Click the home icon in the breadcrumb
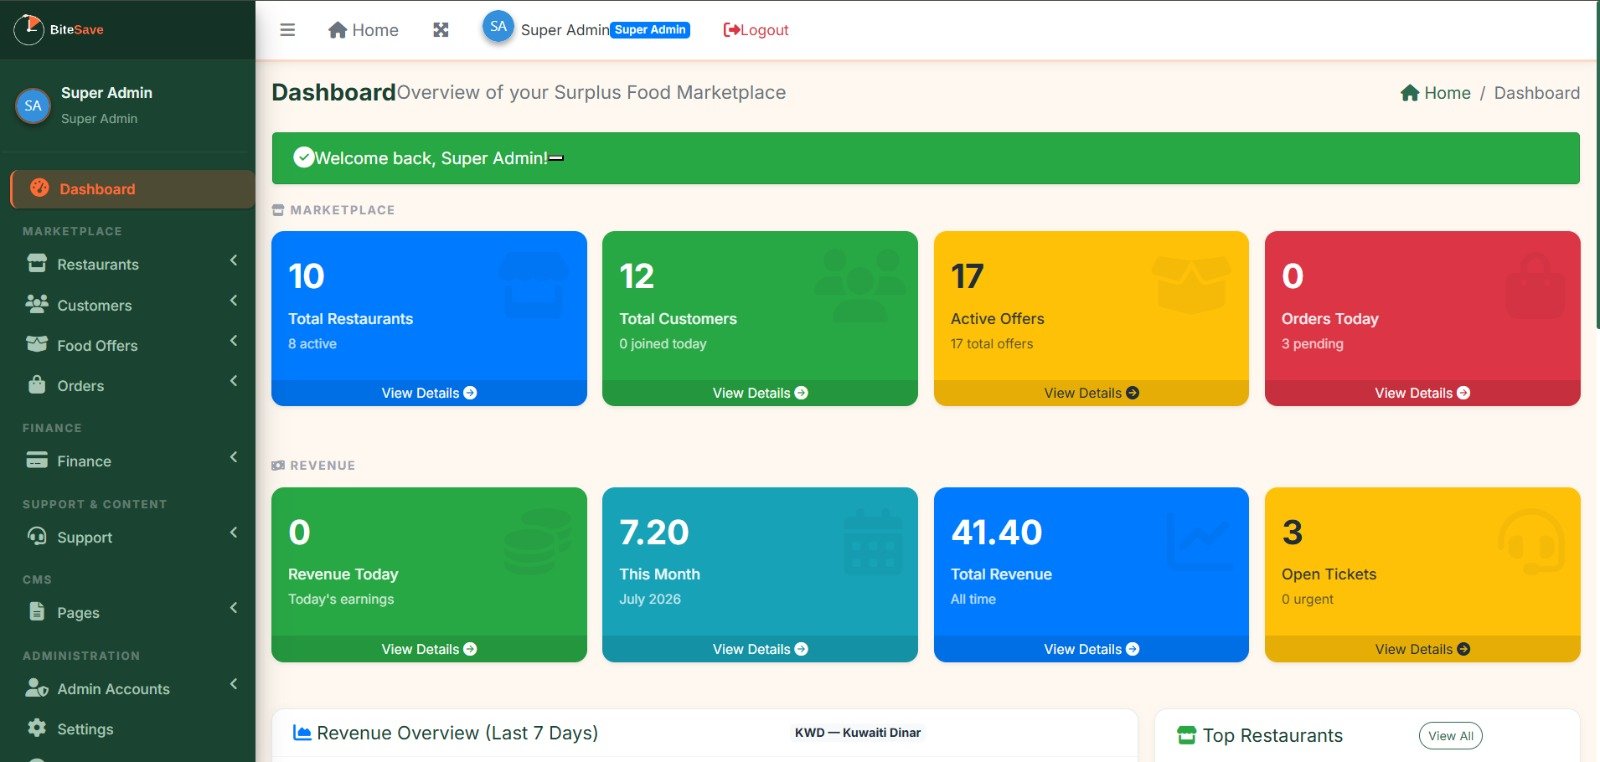The height and width of the screenshot is (762, 1600). (1410, 93)
